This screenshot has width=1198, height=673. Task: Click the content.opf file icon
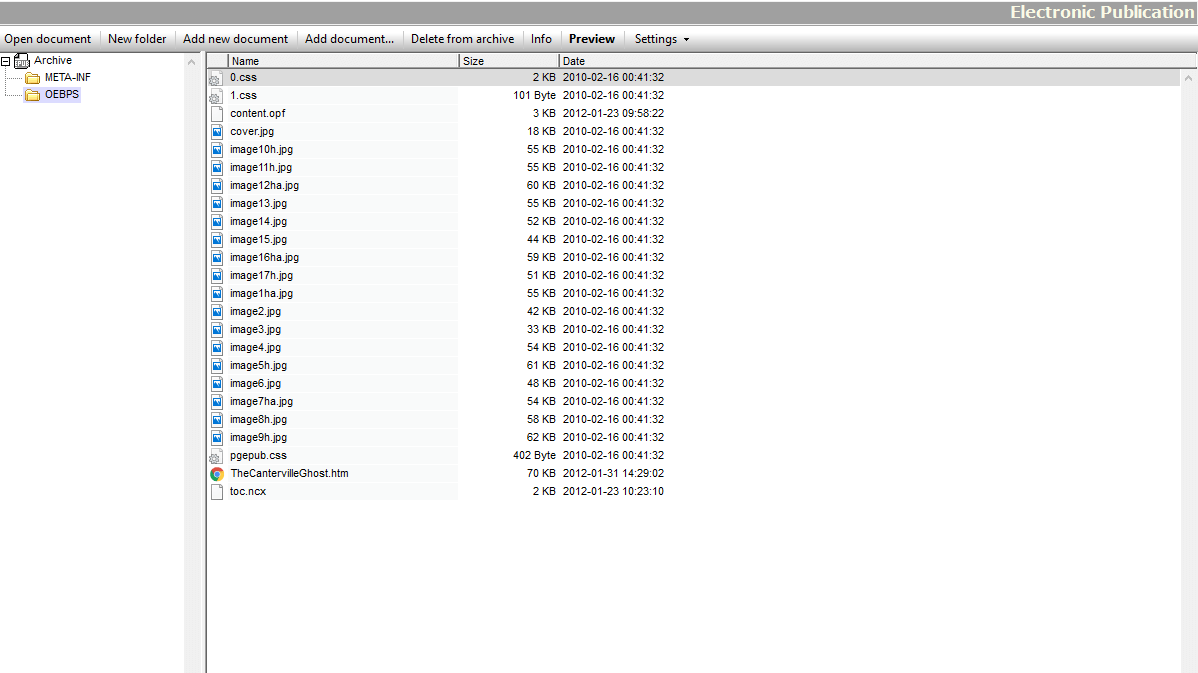click(x=217, y=114)
